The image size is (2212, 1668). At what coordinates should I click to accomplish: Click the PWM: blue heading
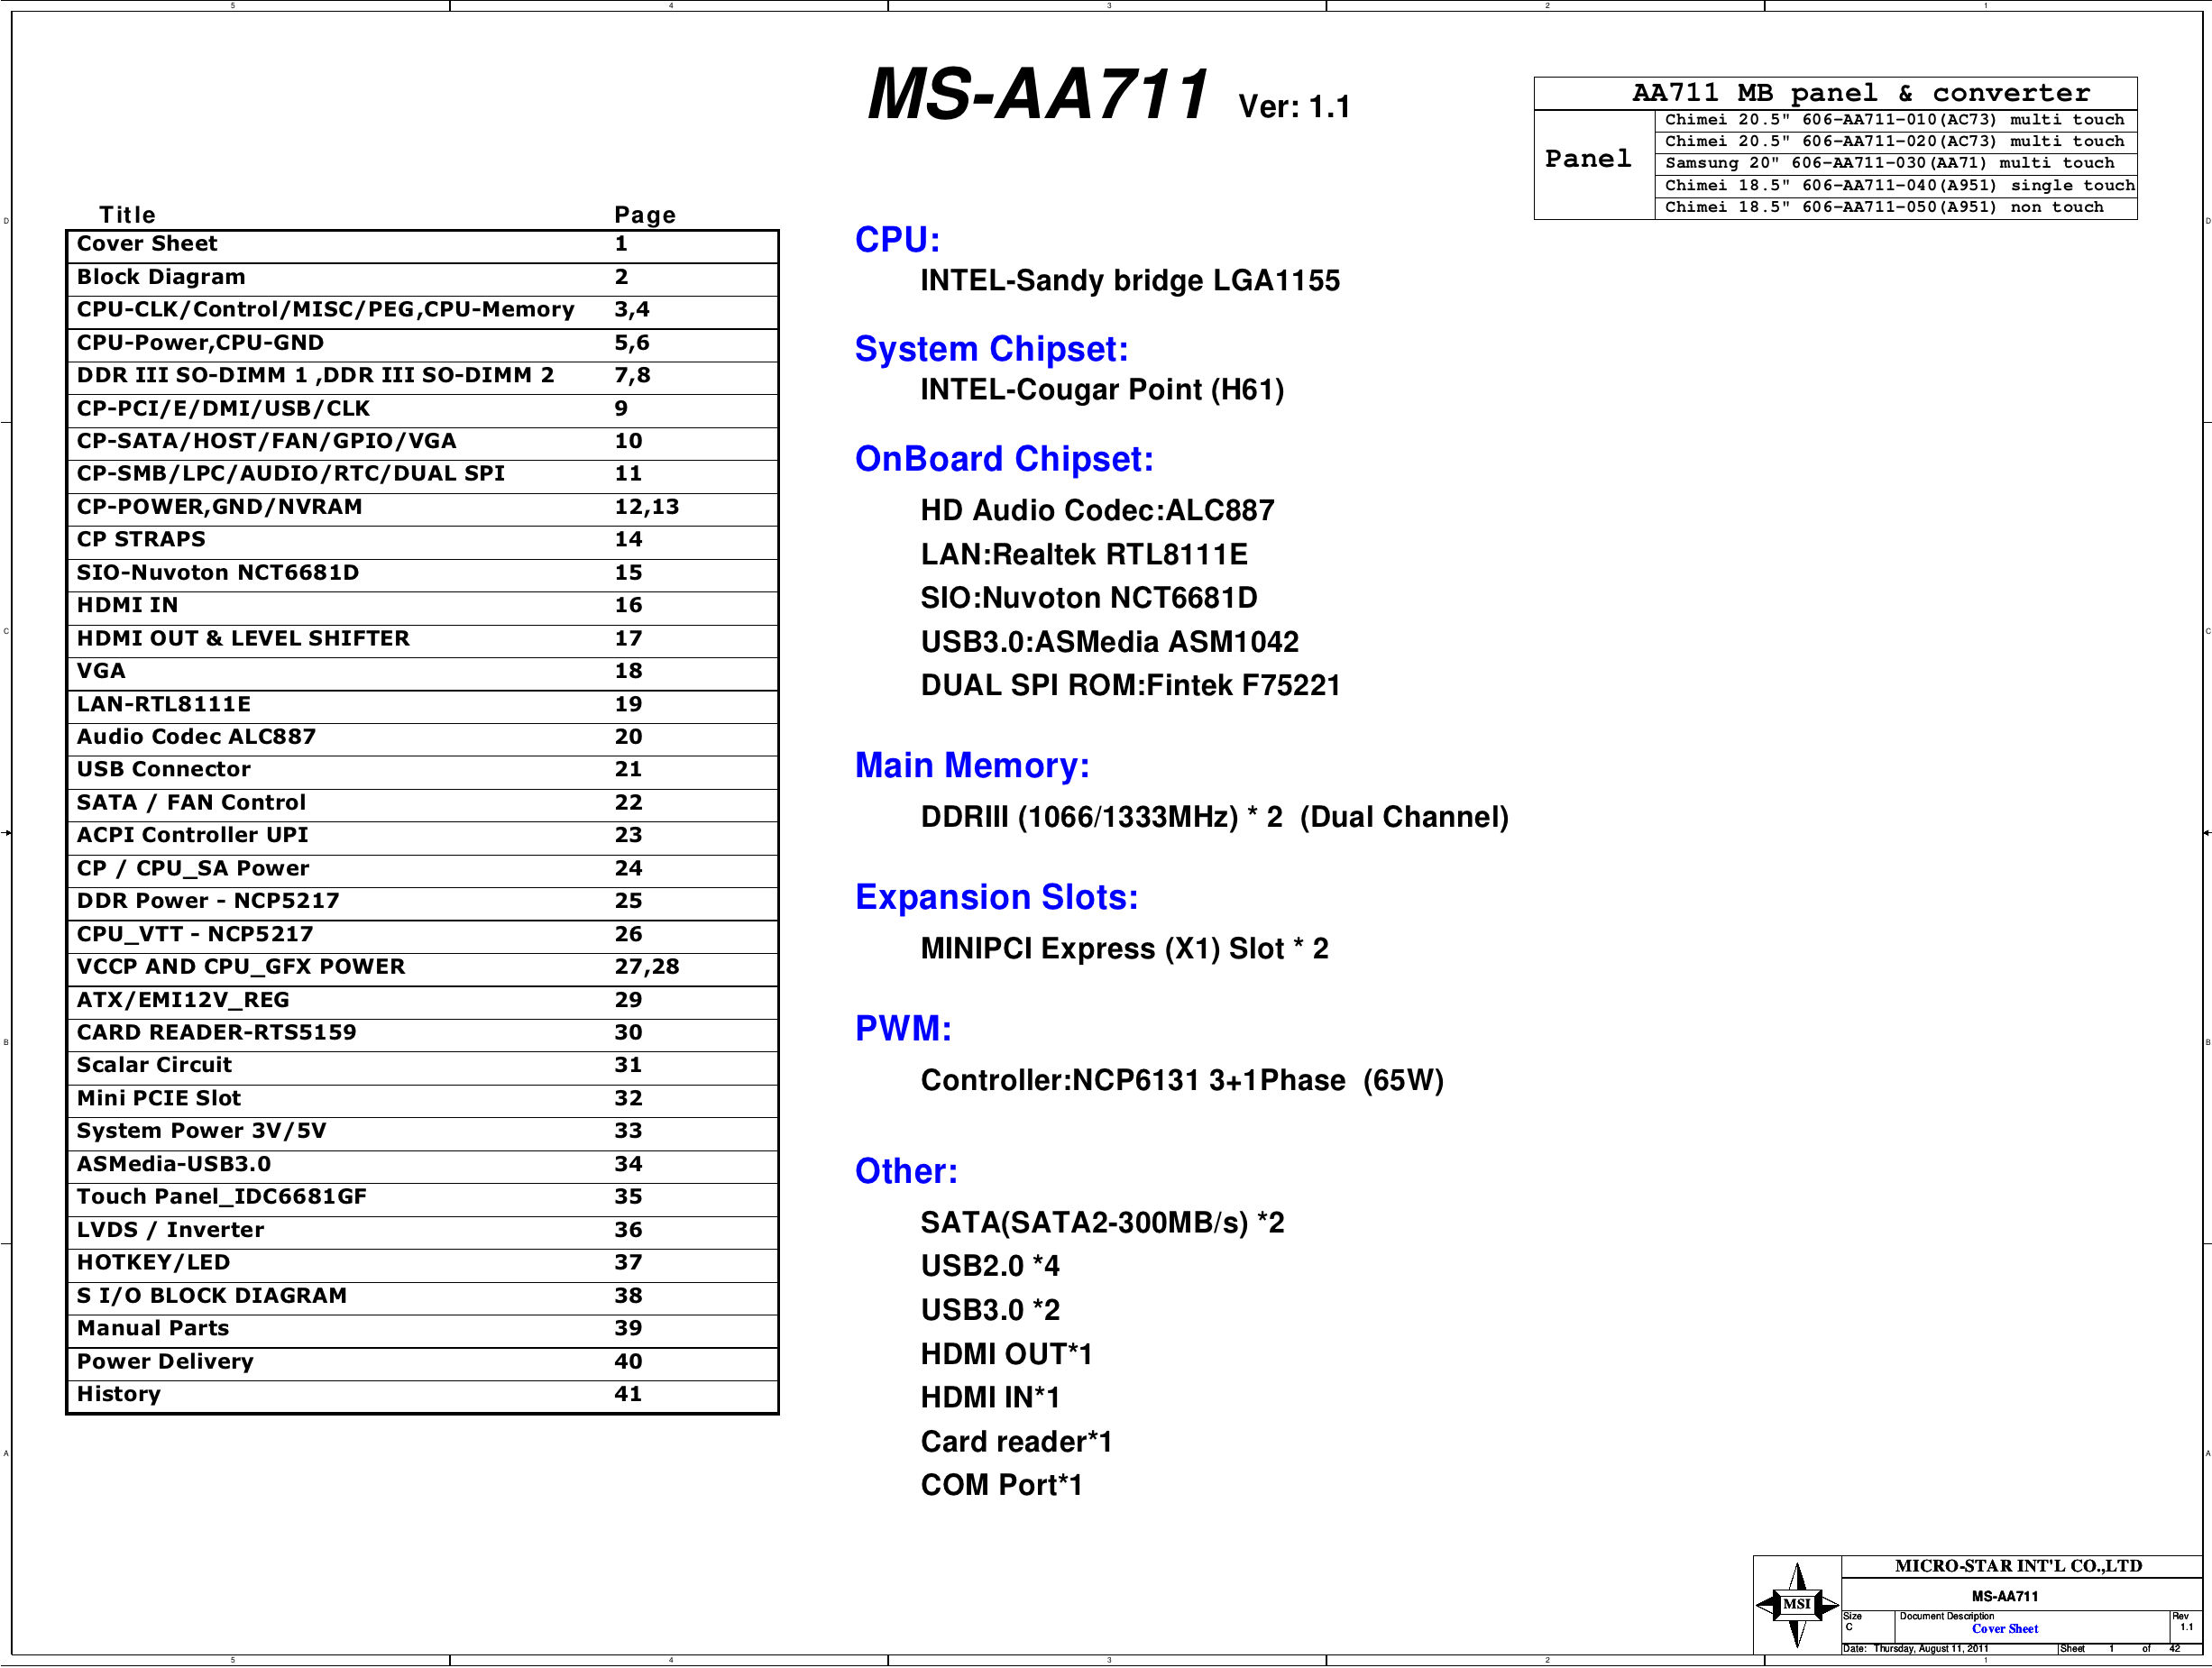pyautogui.click(x=903, y=1029)
